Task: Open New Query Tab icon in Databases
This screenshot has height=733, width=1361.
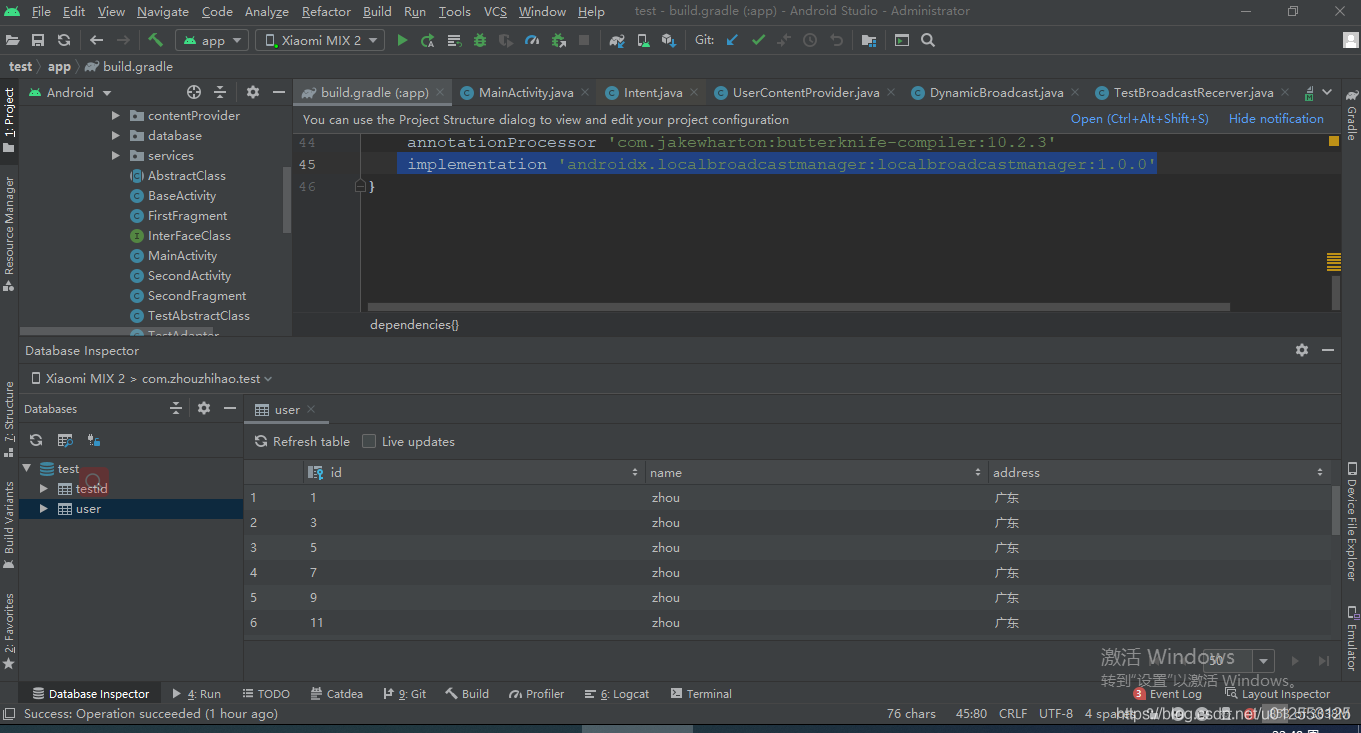Action: tap(65, 440)
